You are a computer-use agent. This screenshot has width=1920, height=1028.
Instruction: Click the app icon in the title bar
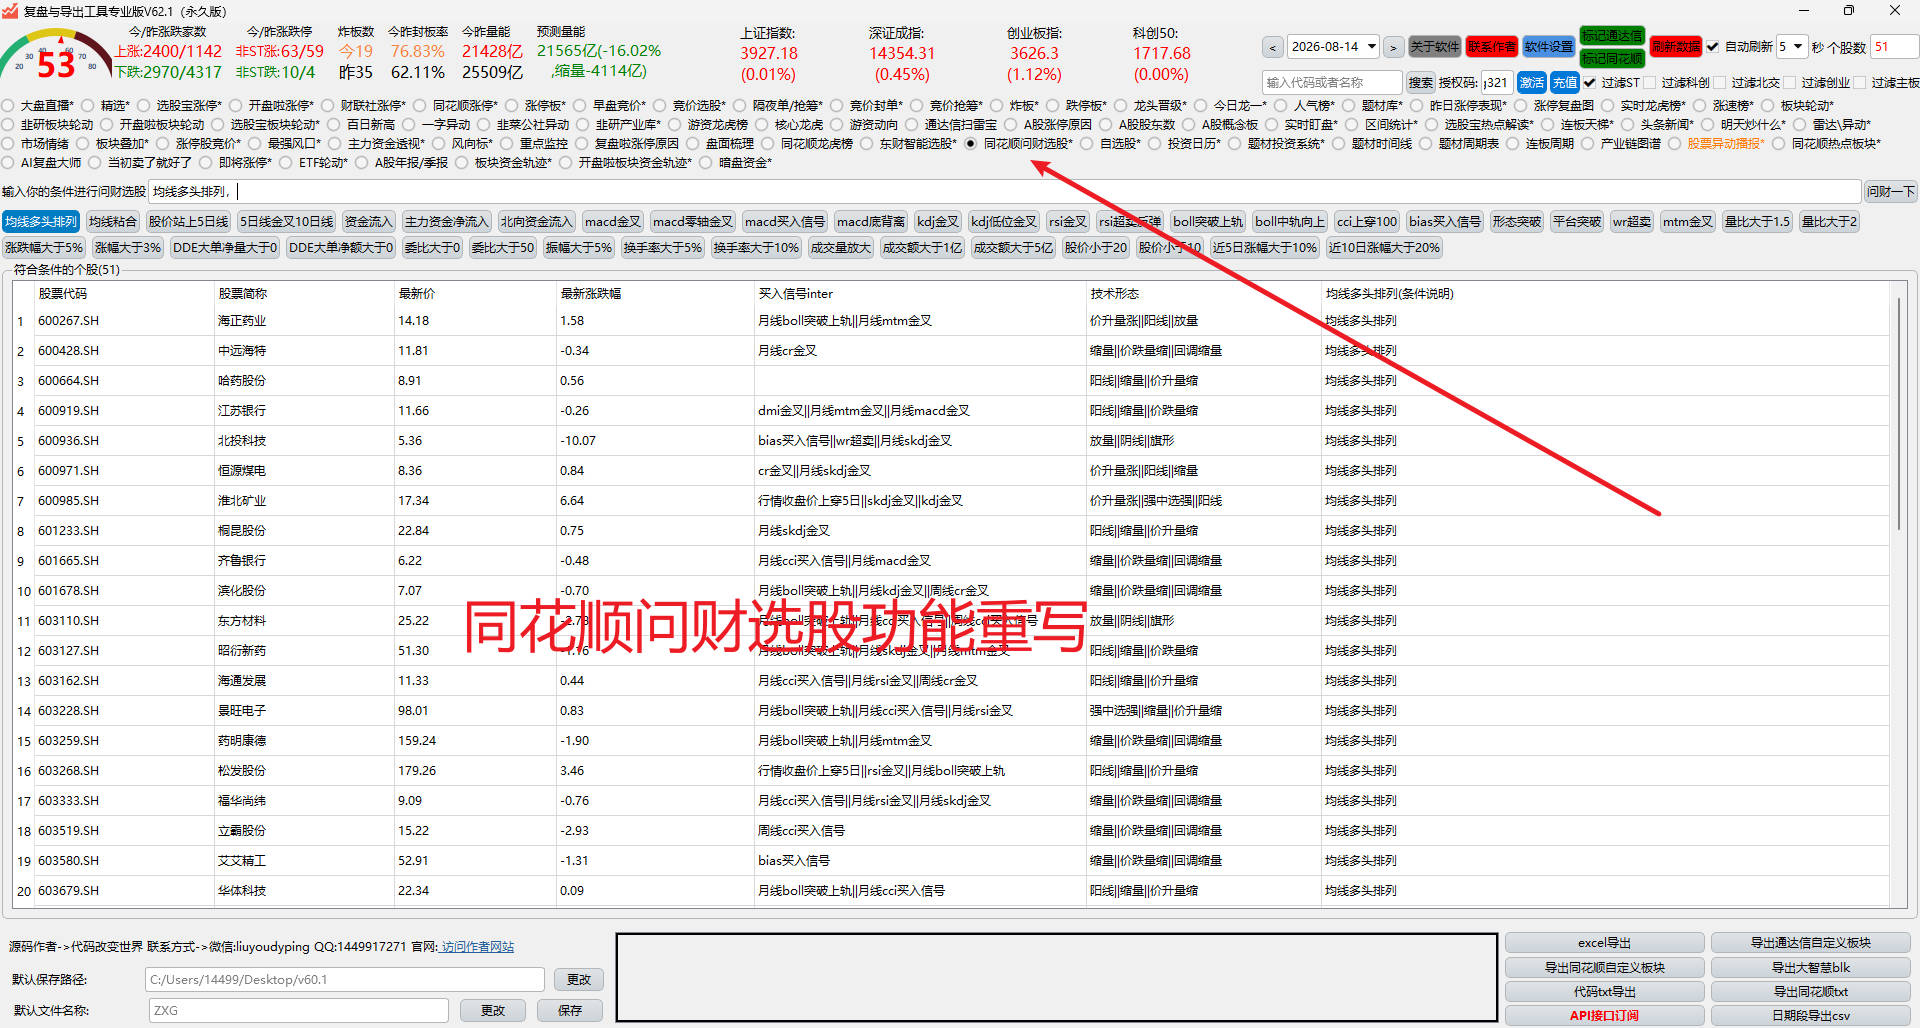pos(10,11)
